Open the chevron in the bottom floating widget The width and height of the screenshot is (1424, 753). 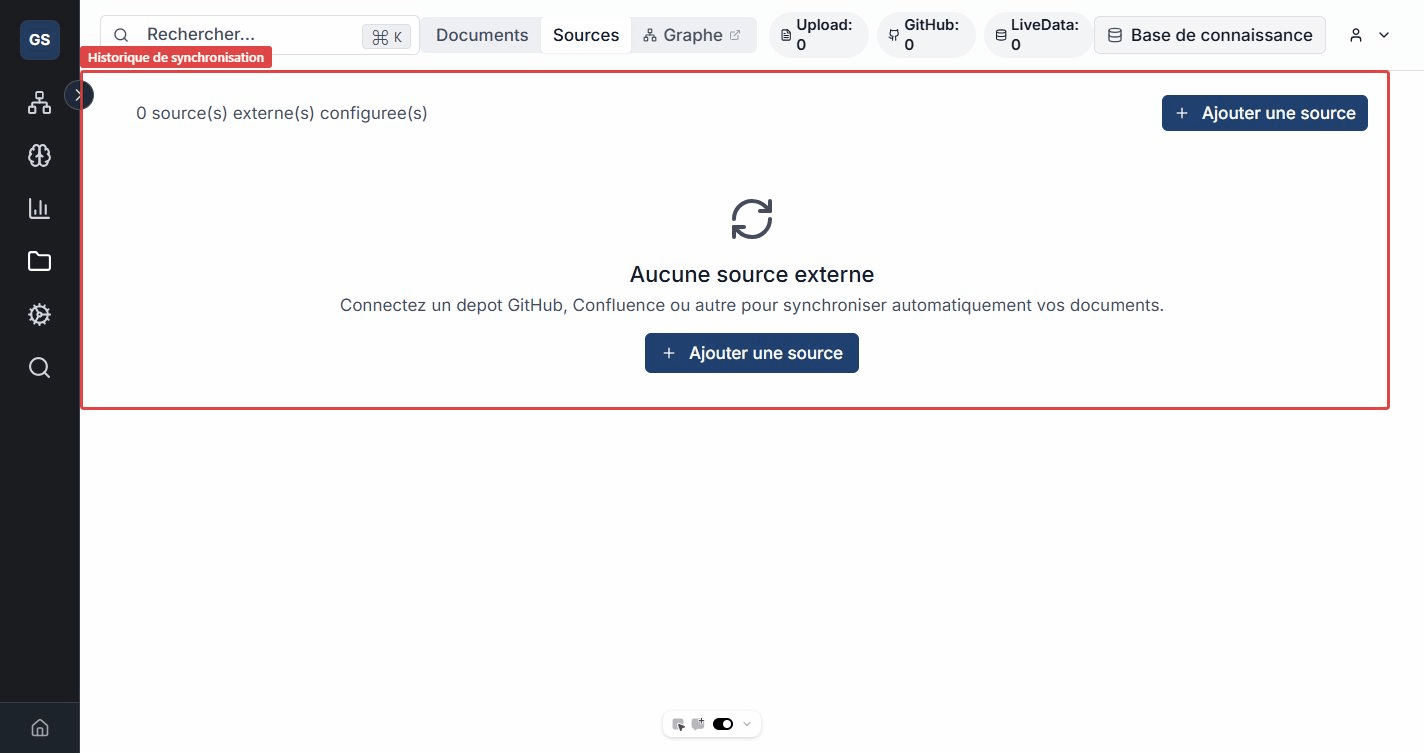point(747,724)
